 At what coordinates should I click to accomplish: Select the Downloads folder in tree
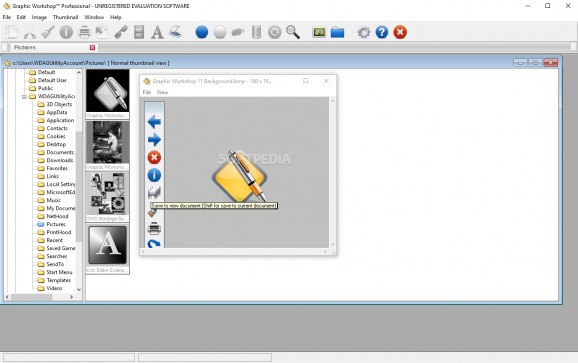click(x=55, y=160)
